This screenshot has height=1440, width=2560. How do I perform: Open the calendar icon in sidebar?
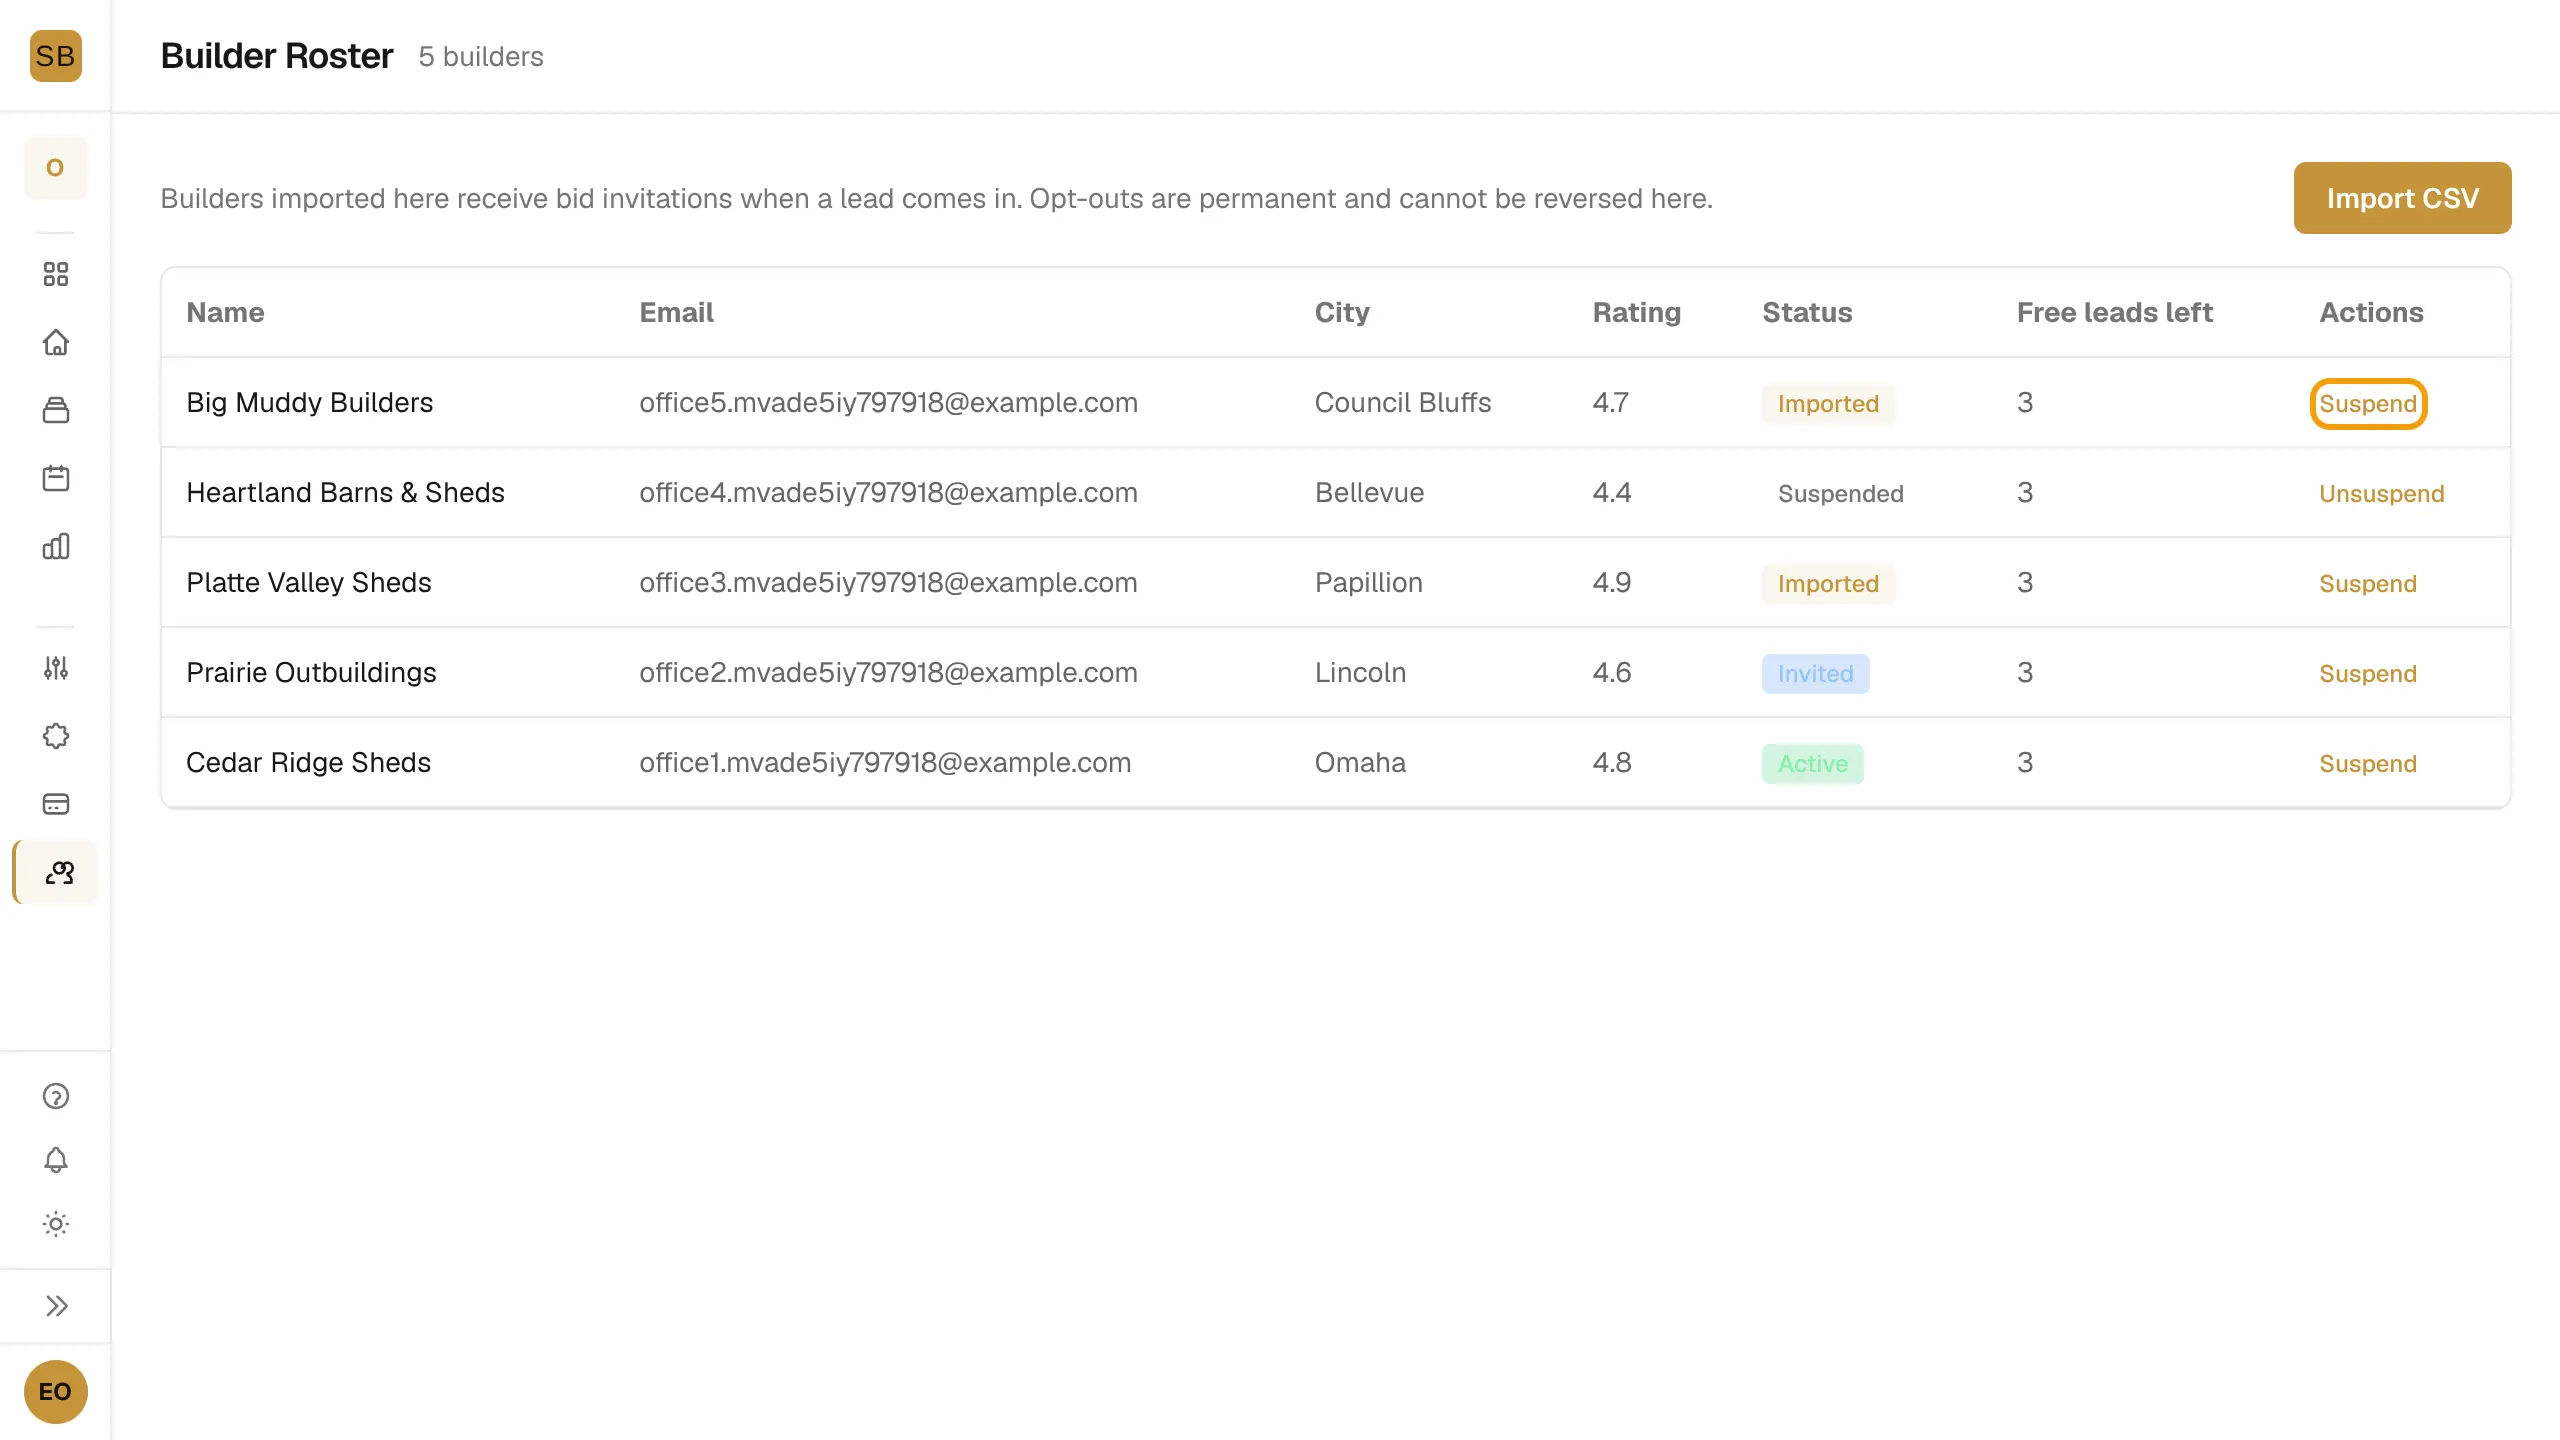click(56, 478)
